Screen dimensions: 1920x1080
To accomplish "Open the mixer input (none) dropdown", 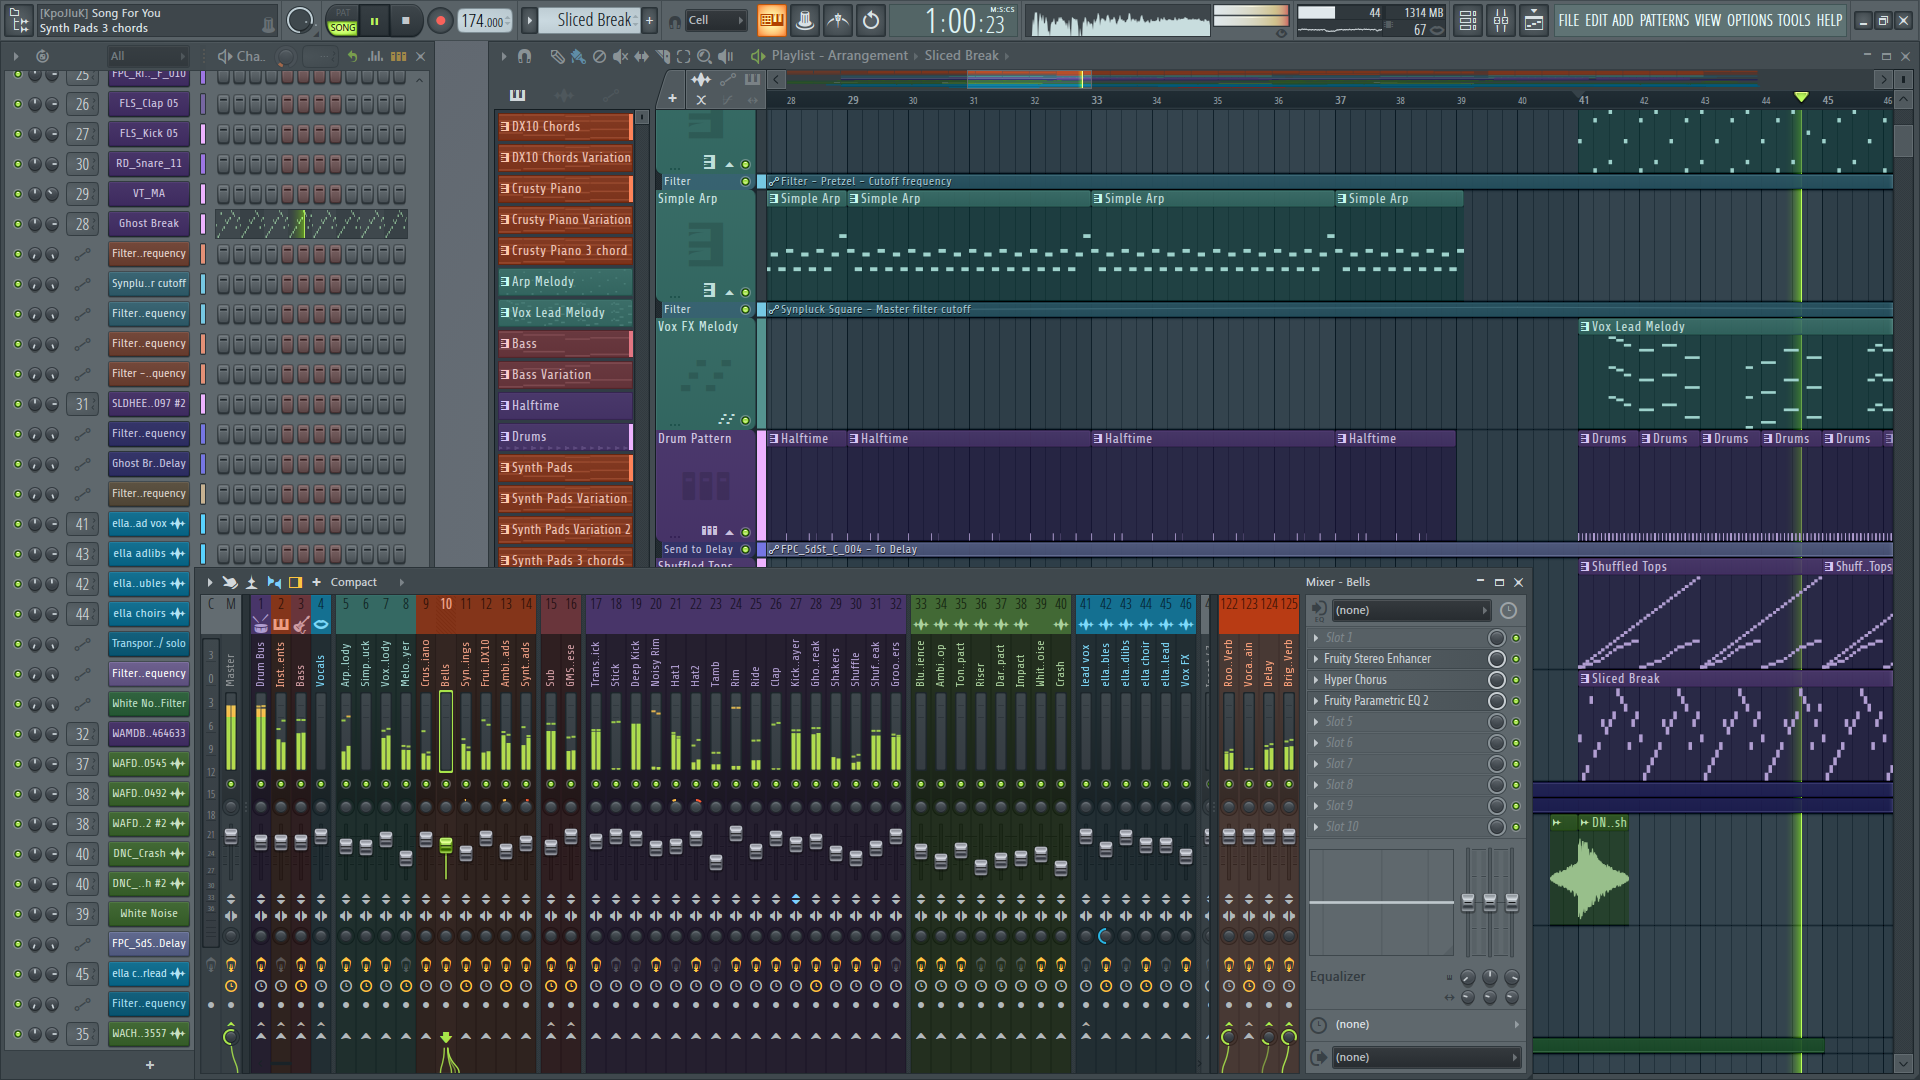I will click(x=1410, y=610).
